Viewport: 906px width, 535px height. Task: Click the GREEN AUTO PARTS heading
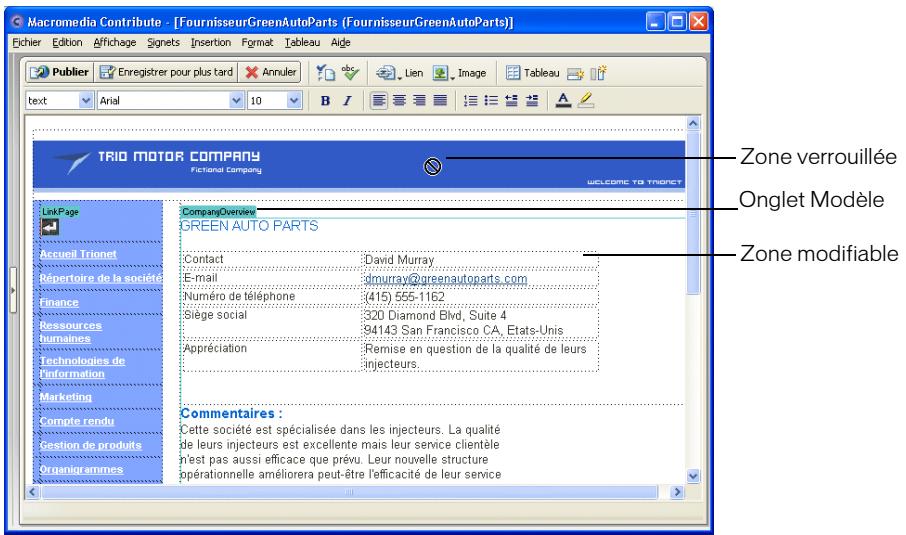(249, 226)
